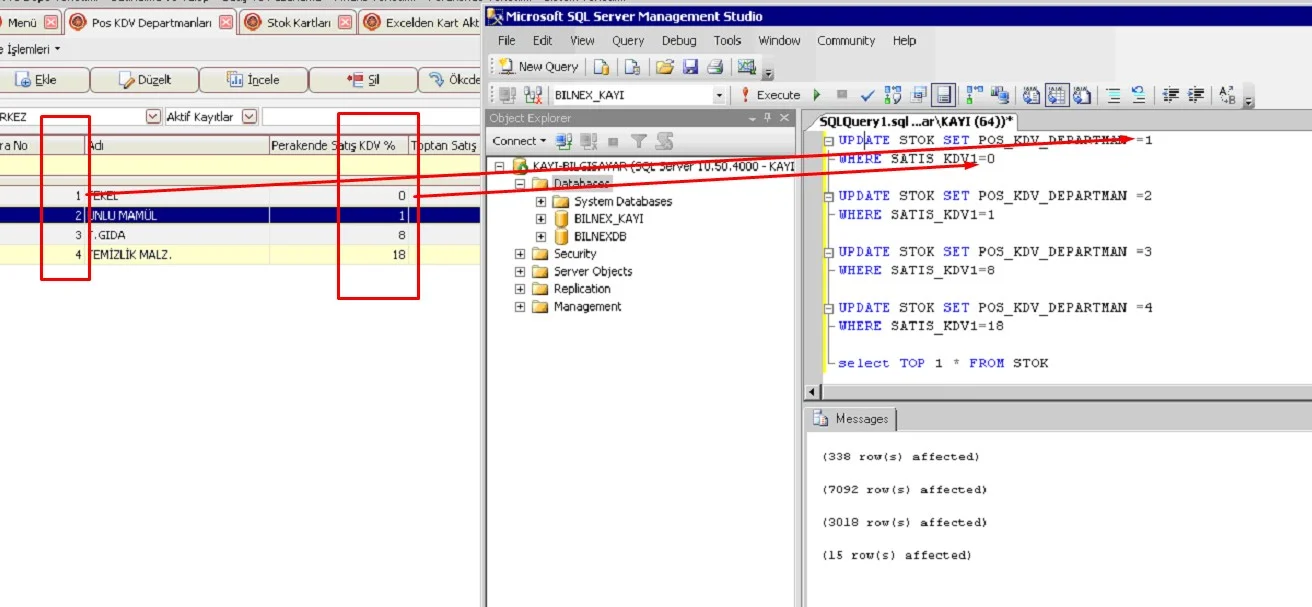The image size is (1312, 607).
Task: Open the BILNEX_KAYI database dropdown
Action: point(719,95)
